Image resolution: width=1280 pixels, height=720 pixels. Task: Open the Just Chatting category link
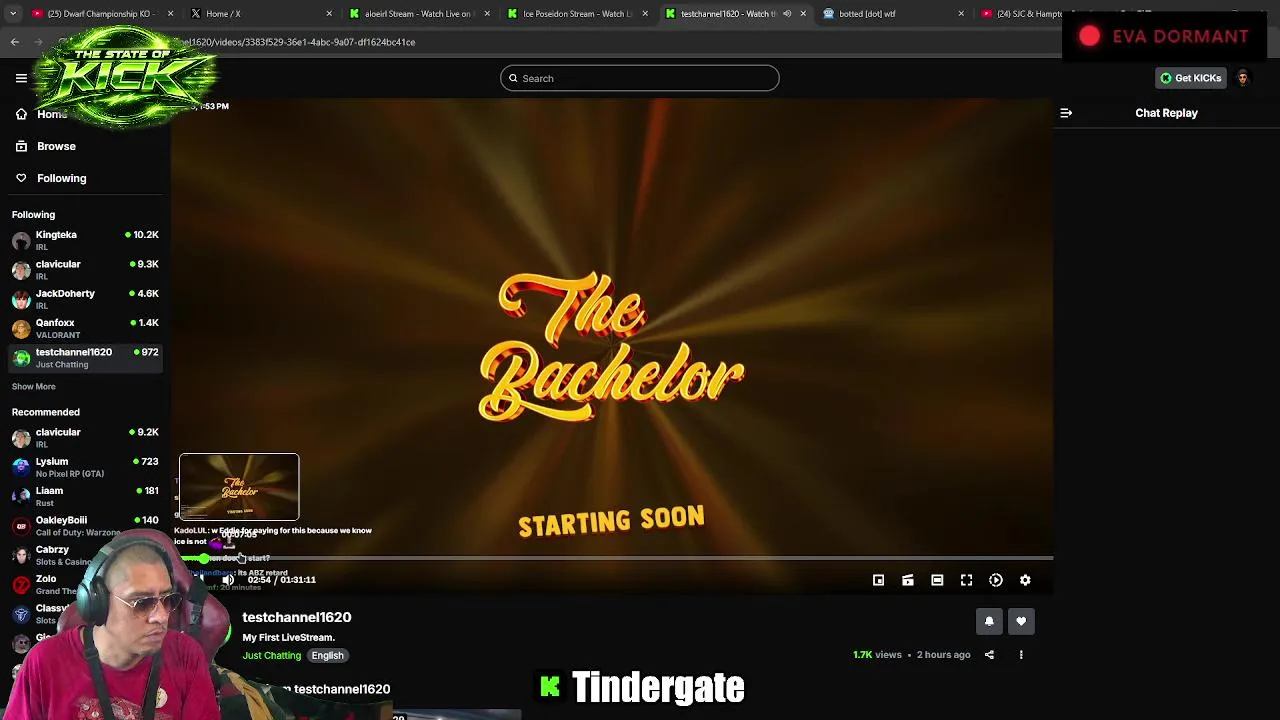pyautogui.click(x=271, y=656)
